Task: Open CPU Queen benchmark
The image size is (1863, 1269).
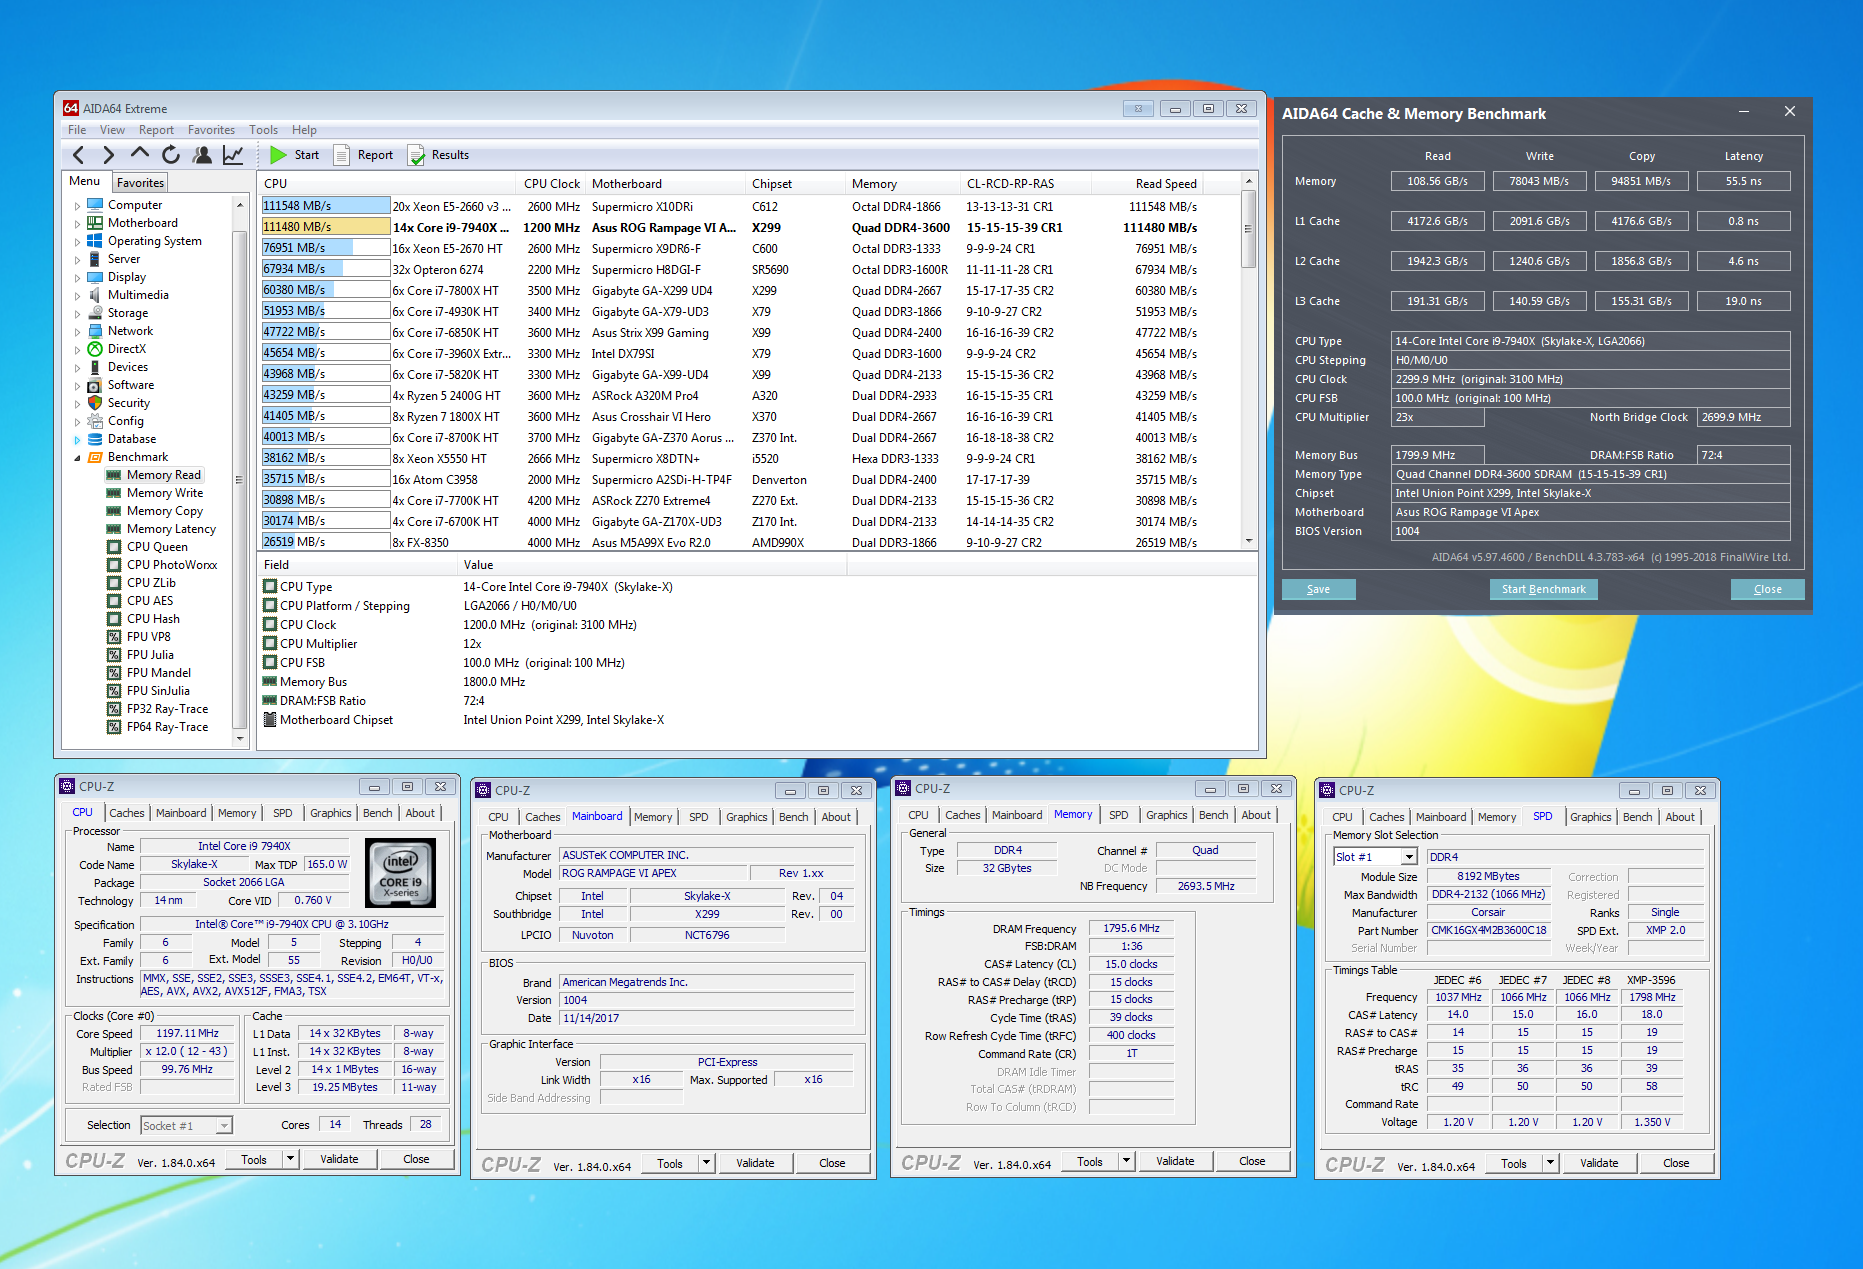Action: pyautogui.click(x=157, y=547)
